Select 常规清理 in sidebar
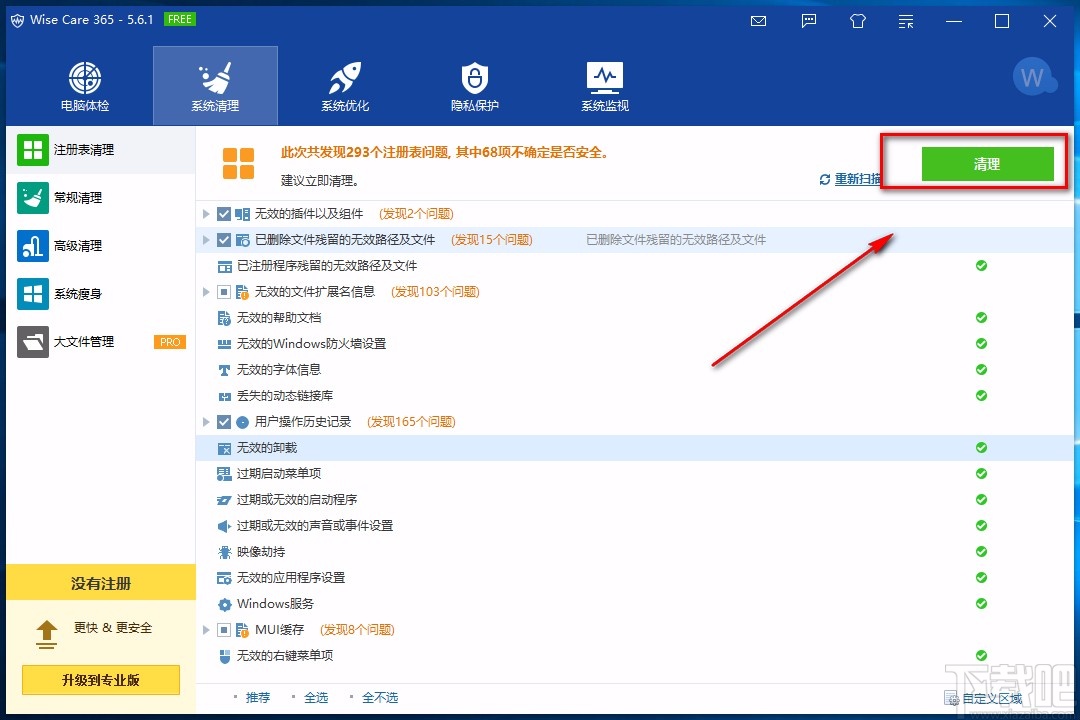This screenshot has width=1080, height=720. click(101, 198)
